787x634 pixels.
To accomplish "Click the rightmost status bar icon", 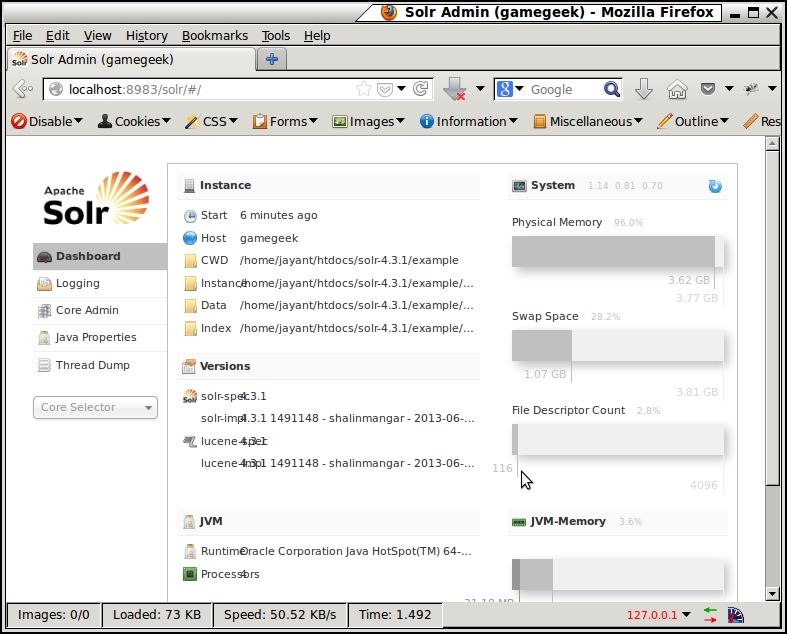I will tap(735, 615).
